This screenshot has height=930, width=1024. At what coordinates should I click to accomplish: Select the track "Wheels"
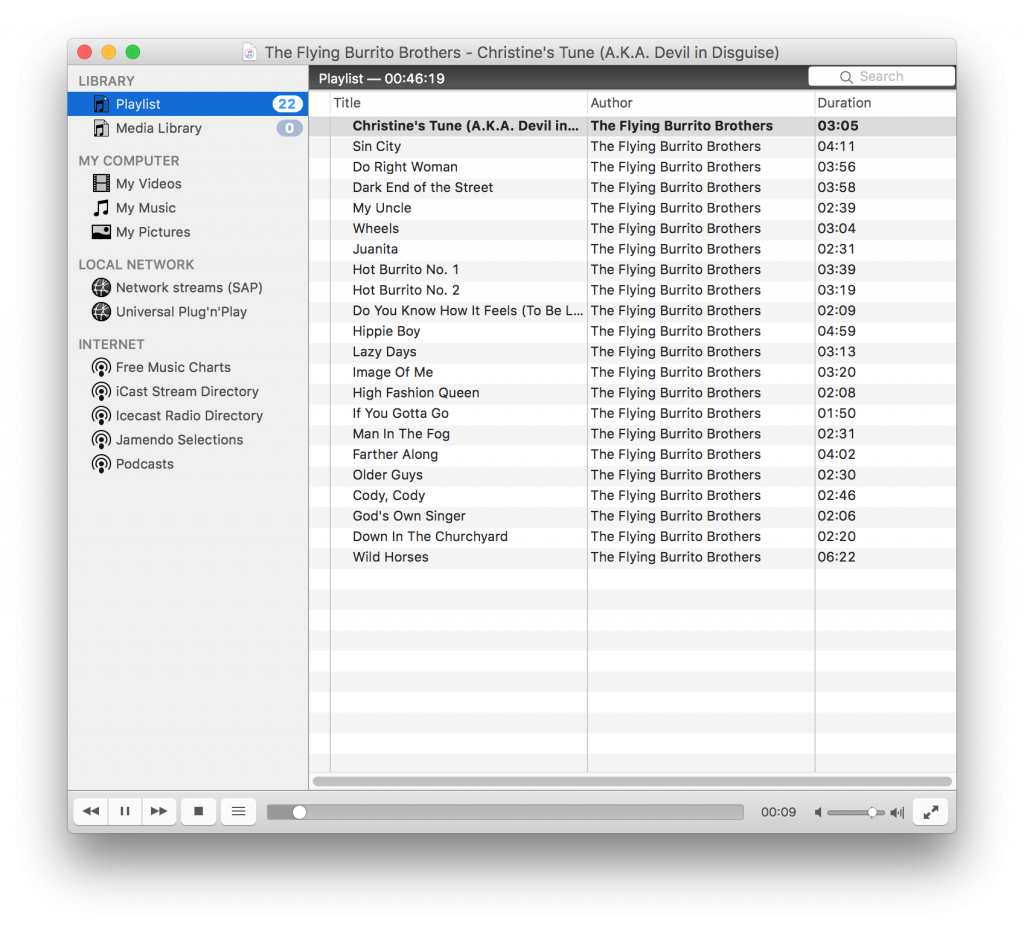[x=632, y=229]
